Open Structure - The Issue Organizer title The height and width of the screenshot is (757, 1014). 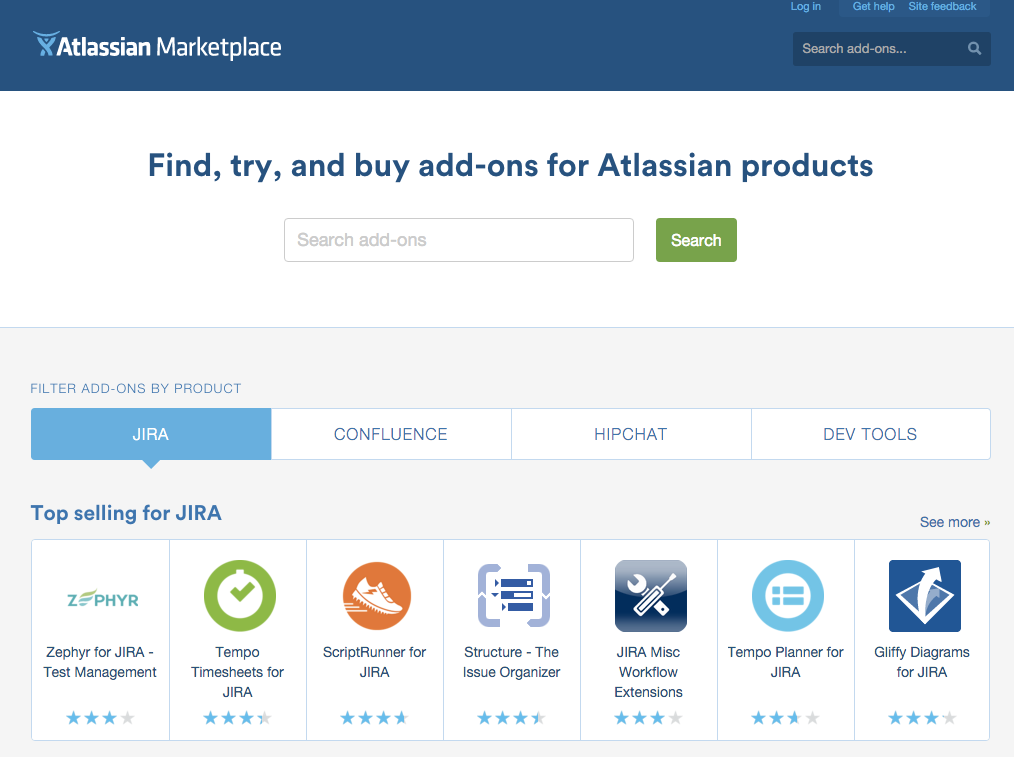(x=512, y=662)
